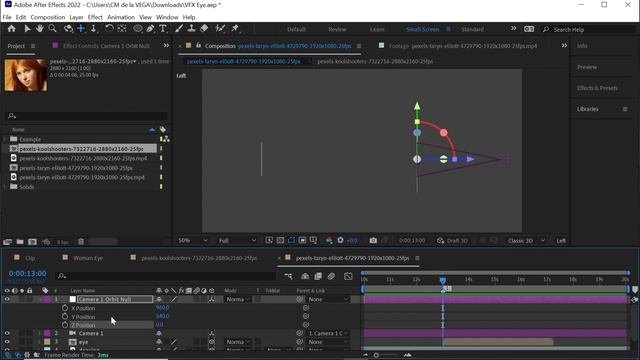The height and width of the screenshot is (360, 640).
Task: Open the Composition menu
Action: [x=48, y=17]
